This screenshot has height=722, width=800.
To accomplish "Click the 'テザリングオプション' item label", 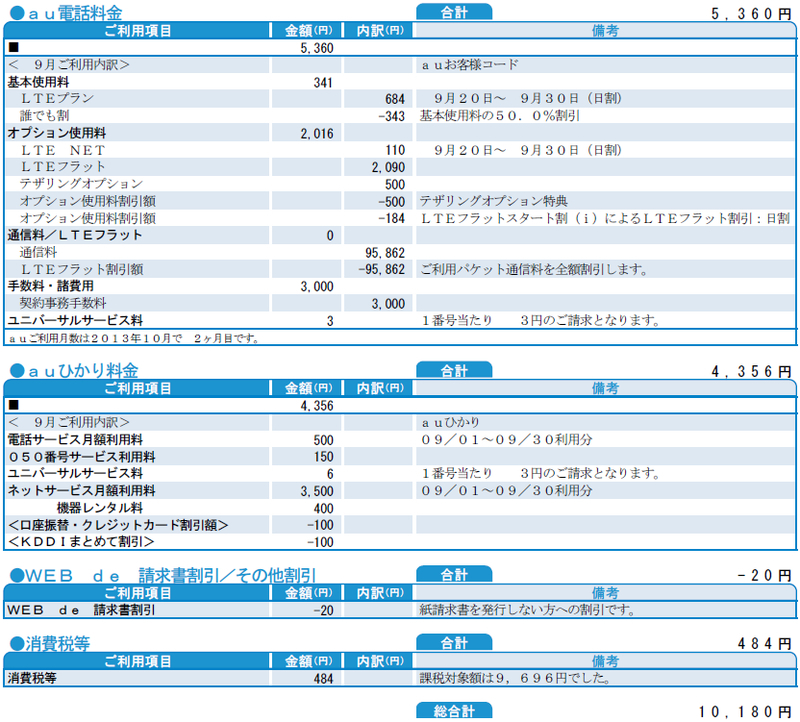I will coord(81,184).
